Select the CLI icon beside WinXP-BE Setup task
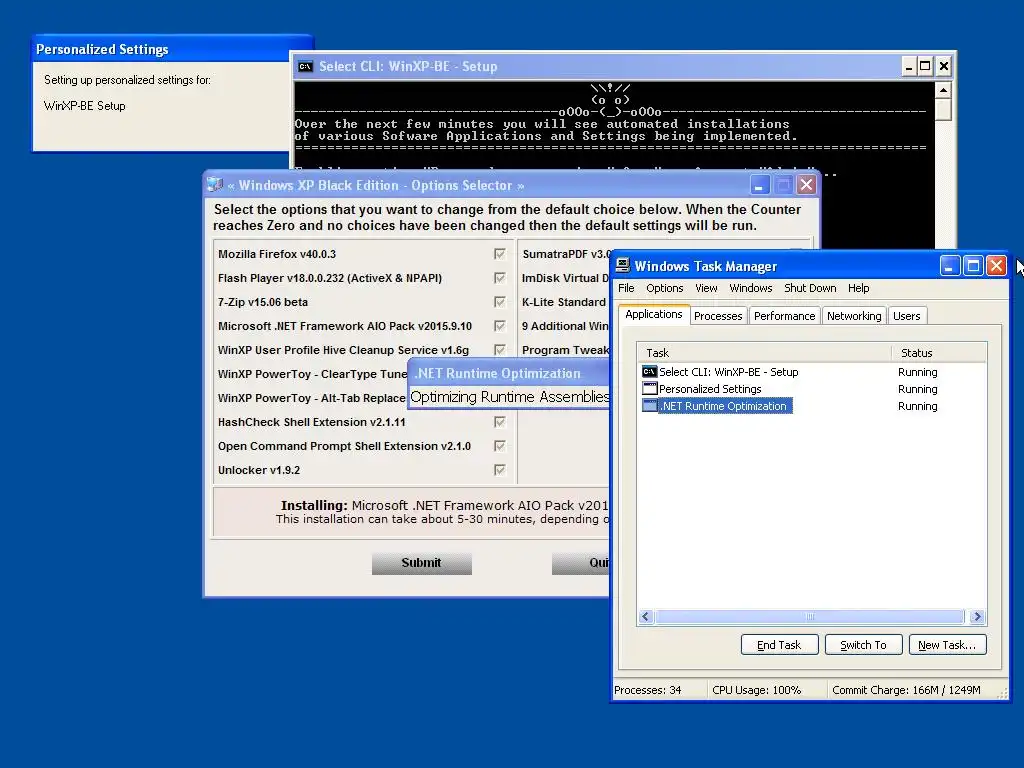The width and height of the screenshot is (1024, 768). pos(649,372)
